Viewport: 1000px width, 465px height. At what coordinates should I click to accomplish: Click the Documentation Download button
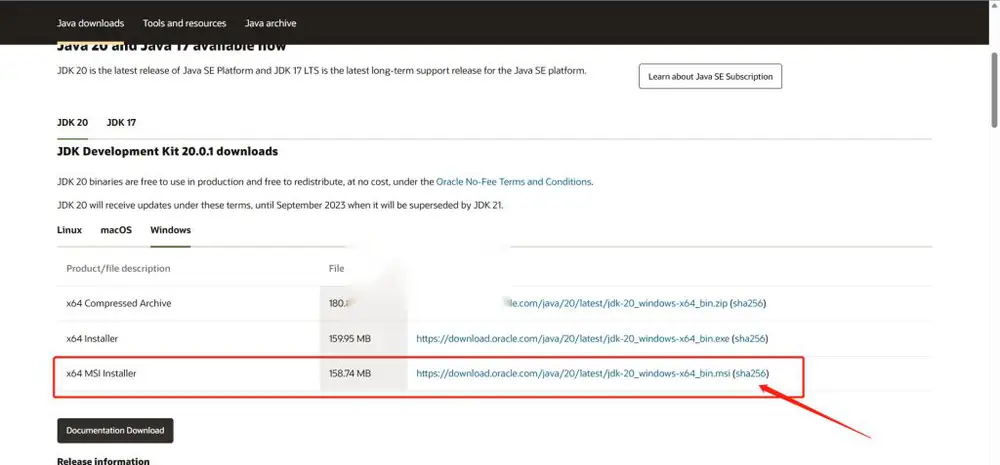pyautogui.click(x=115, y=431)
